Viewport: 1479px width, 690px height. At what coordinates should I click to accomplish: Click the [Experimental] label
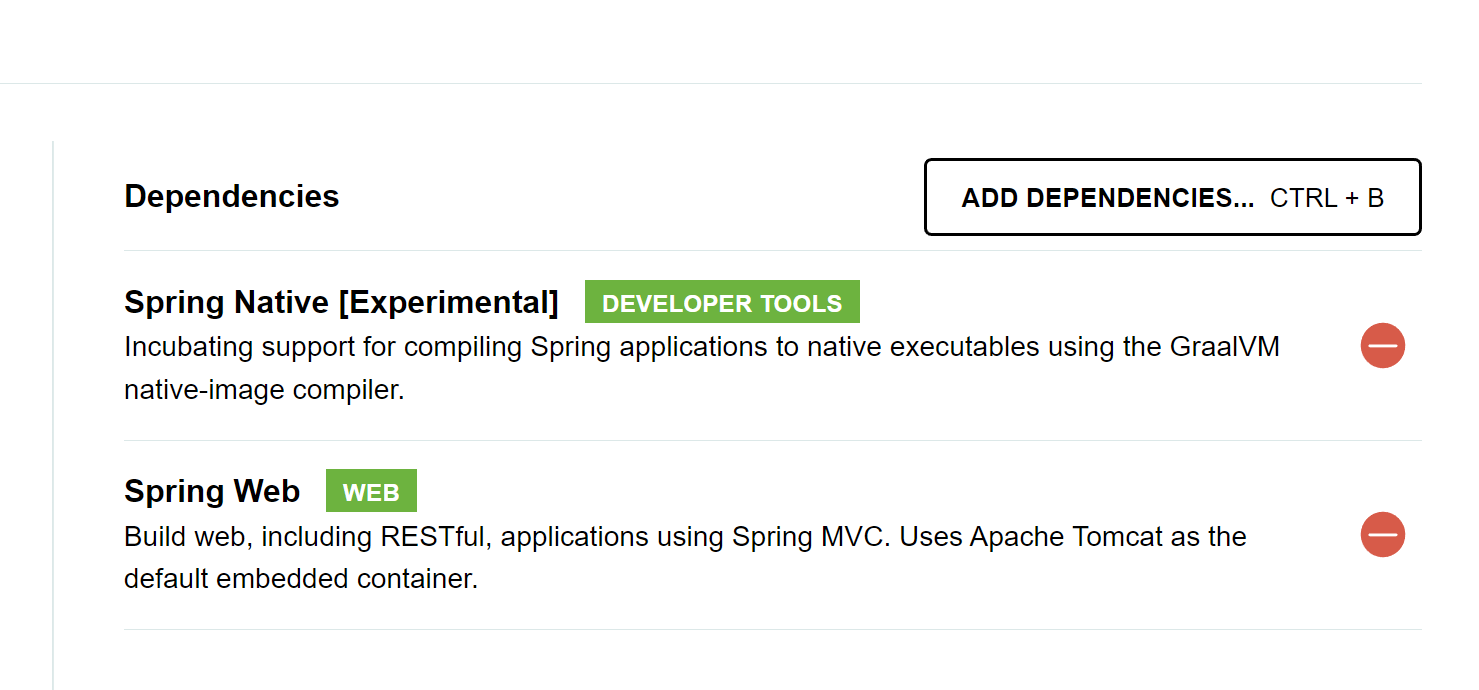[x=448, y=302]
